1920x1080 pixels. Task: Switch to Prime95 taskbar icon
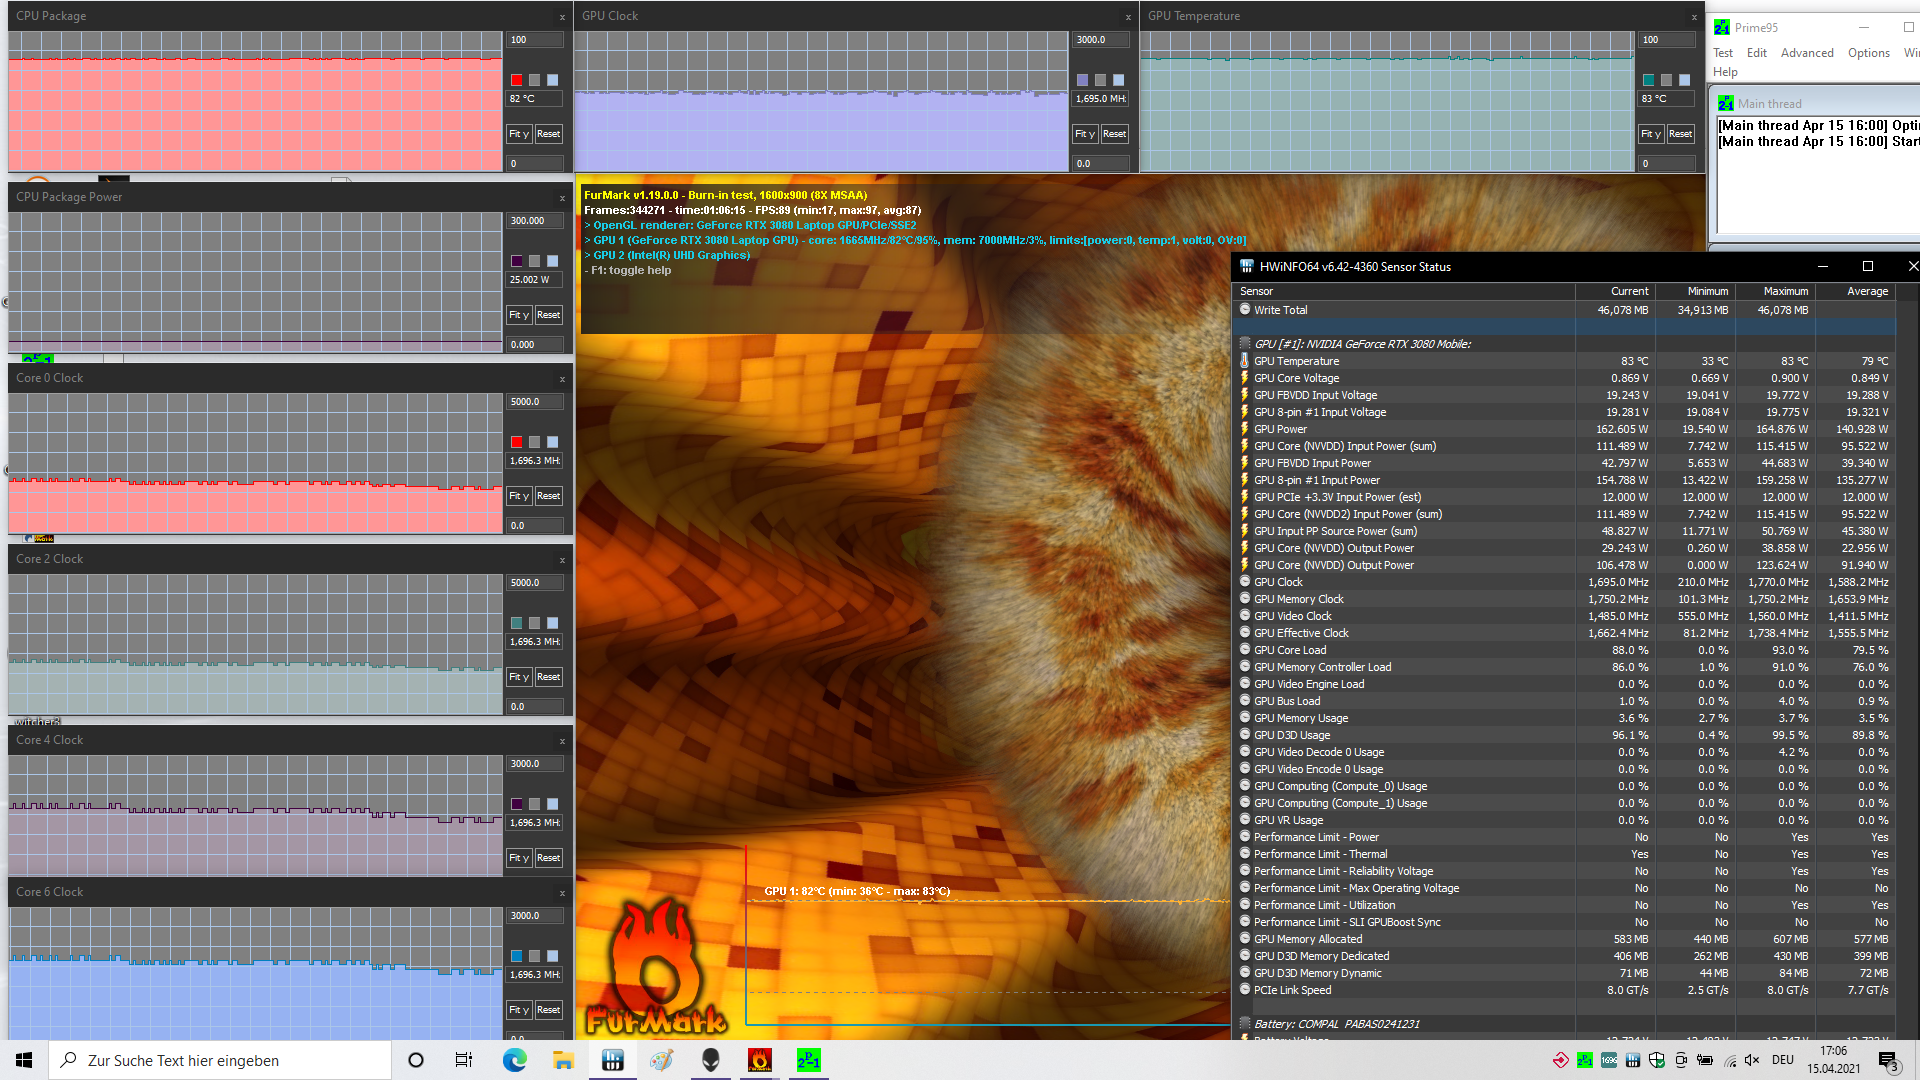808,1060
